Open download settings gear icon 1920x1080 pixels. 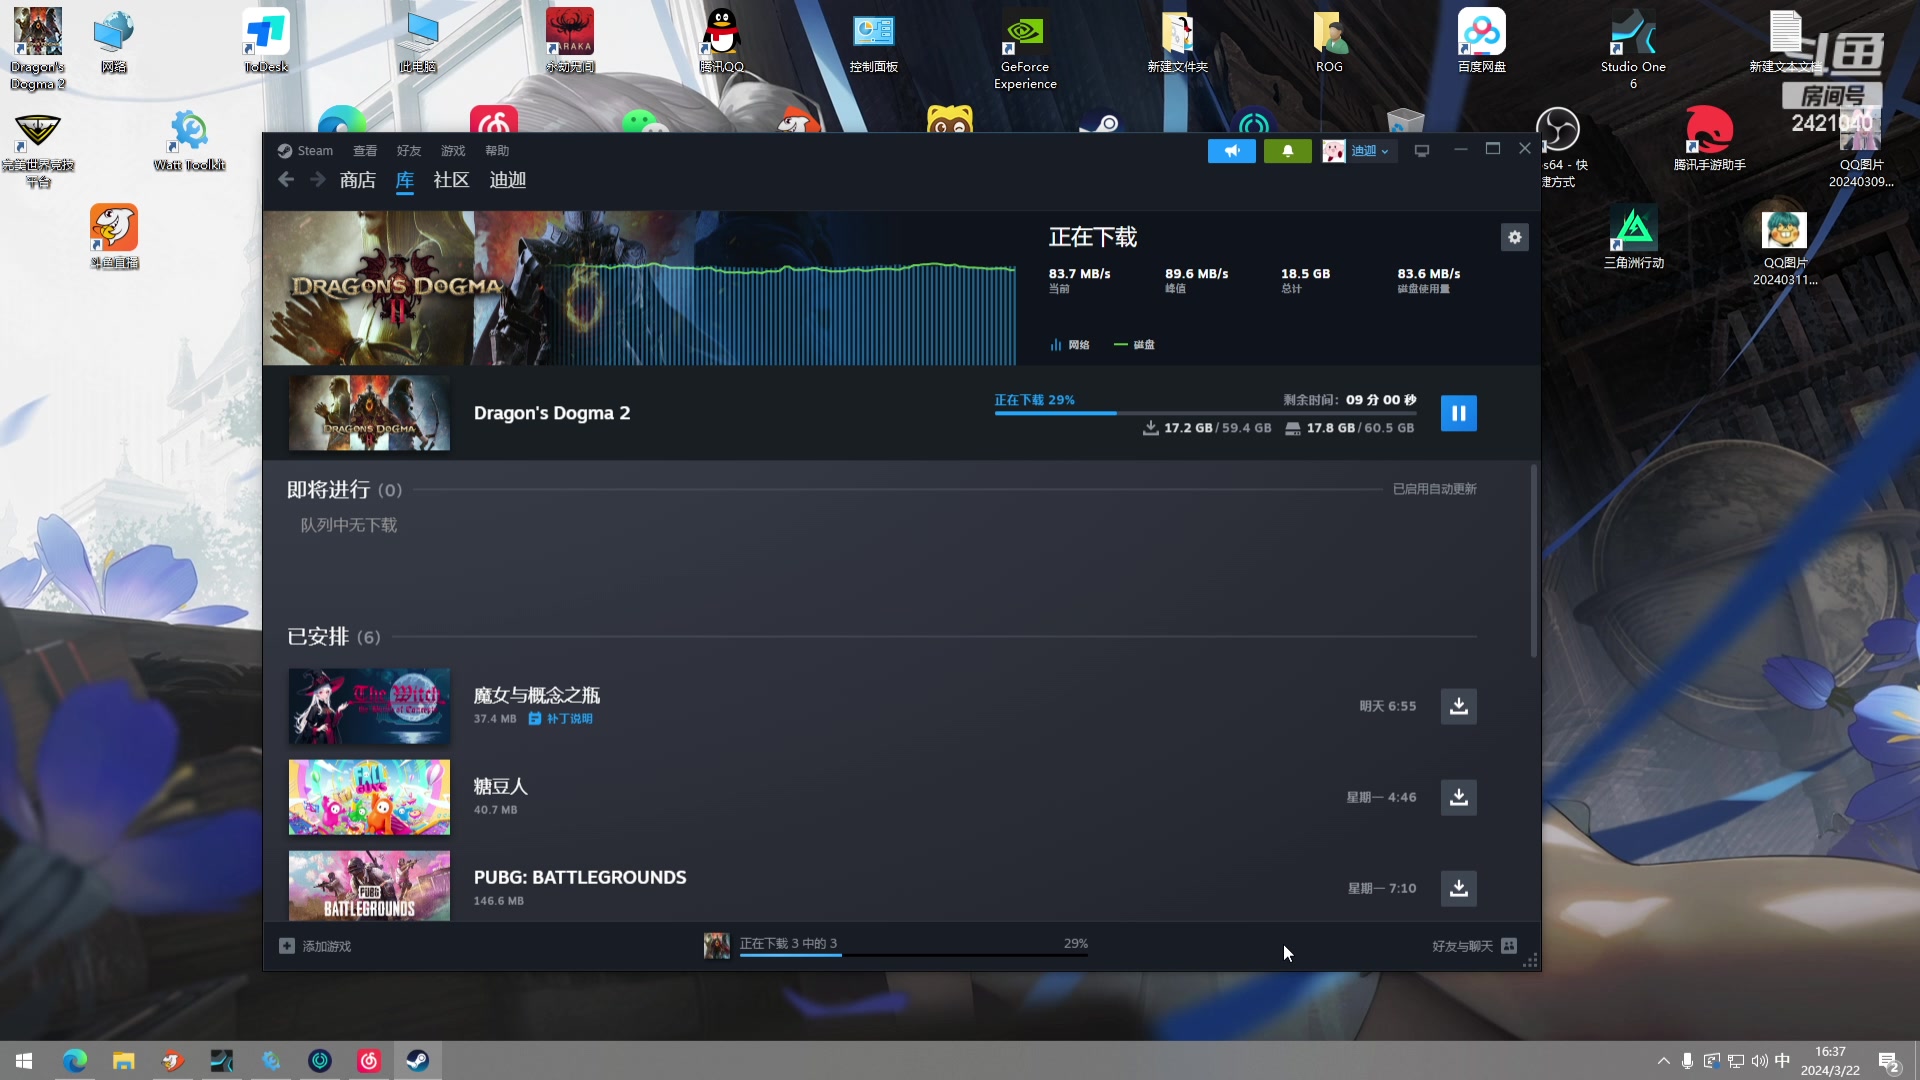1514,237
